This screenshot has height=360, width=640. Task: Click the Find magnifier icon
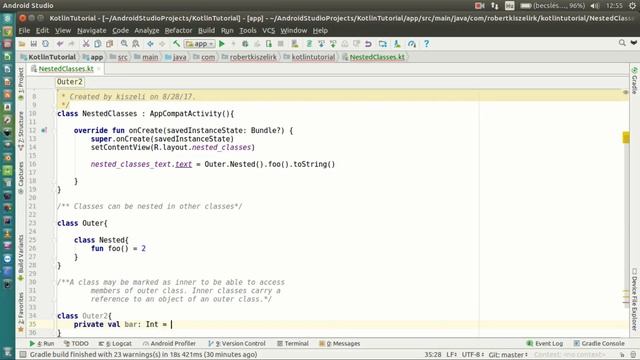tap(124, 44)
